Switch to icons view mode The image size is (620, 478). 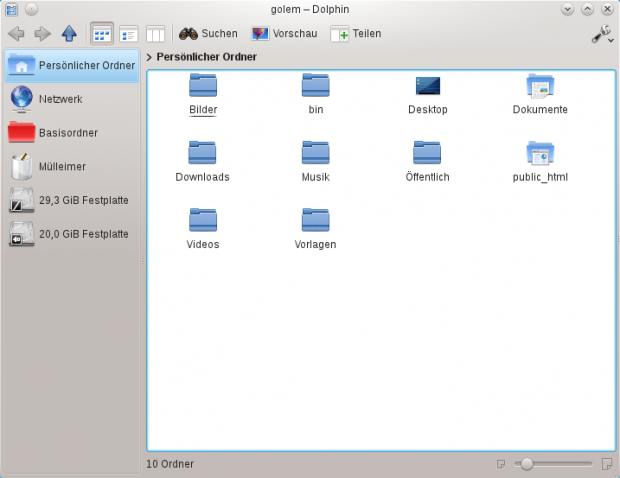[102, 33]
